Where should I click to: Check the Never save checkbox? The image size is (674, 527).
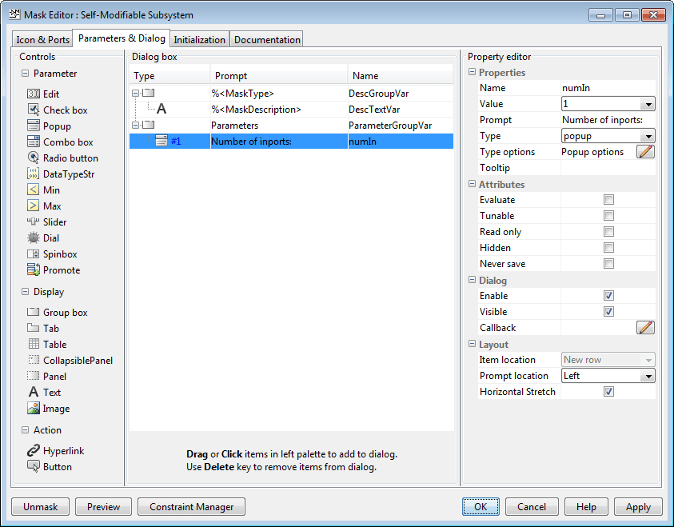[x=608, y=264]
